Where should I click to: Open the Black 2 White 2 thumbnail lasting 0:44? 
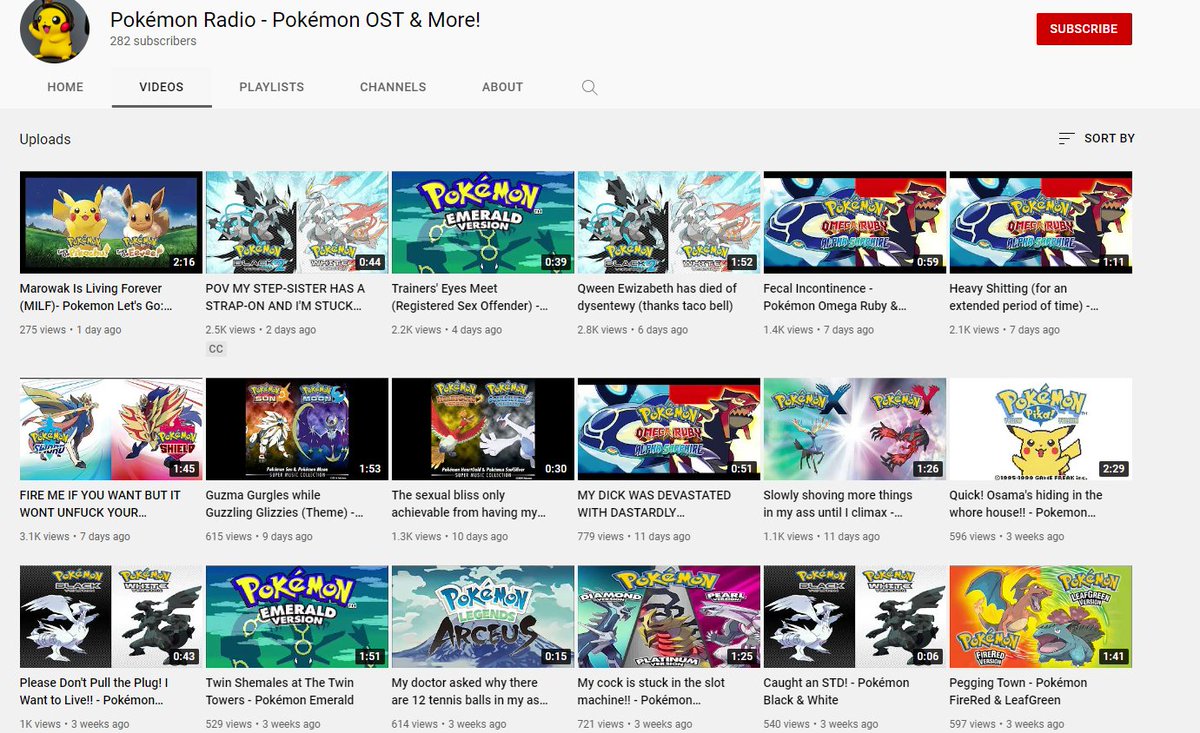click(x=297, y=223)
